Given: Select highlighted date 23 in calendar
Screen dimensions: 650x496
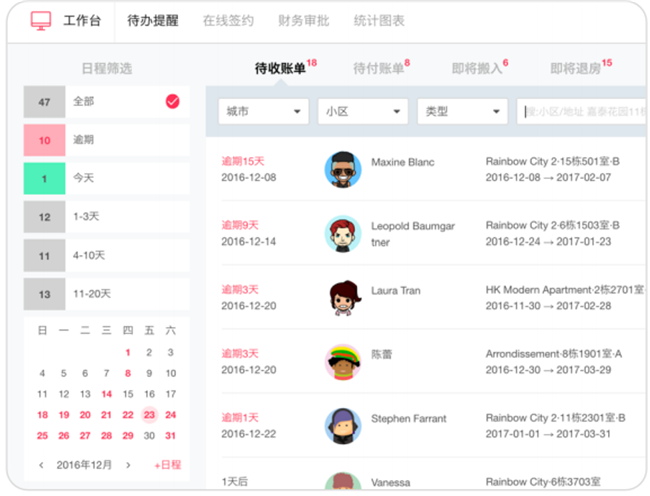Looking at the screenshot, I should [x=149, y=415].
